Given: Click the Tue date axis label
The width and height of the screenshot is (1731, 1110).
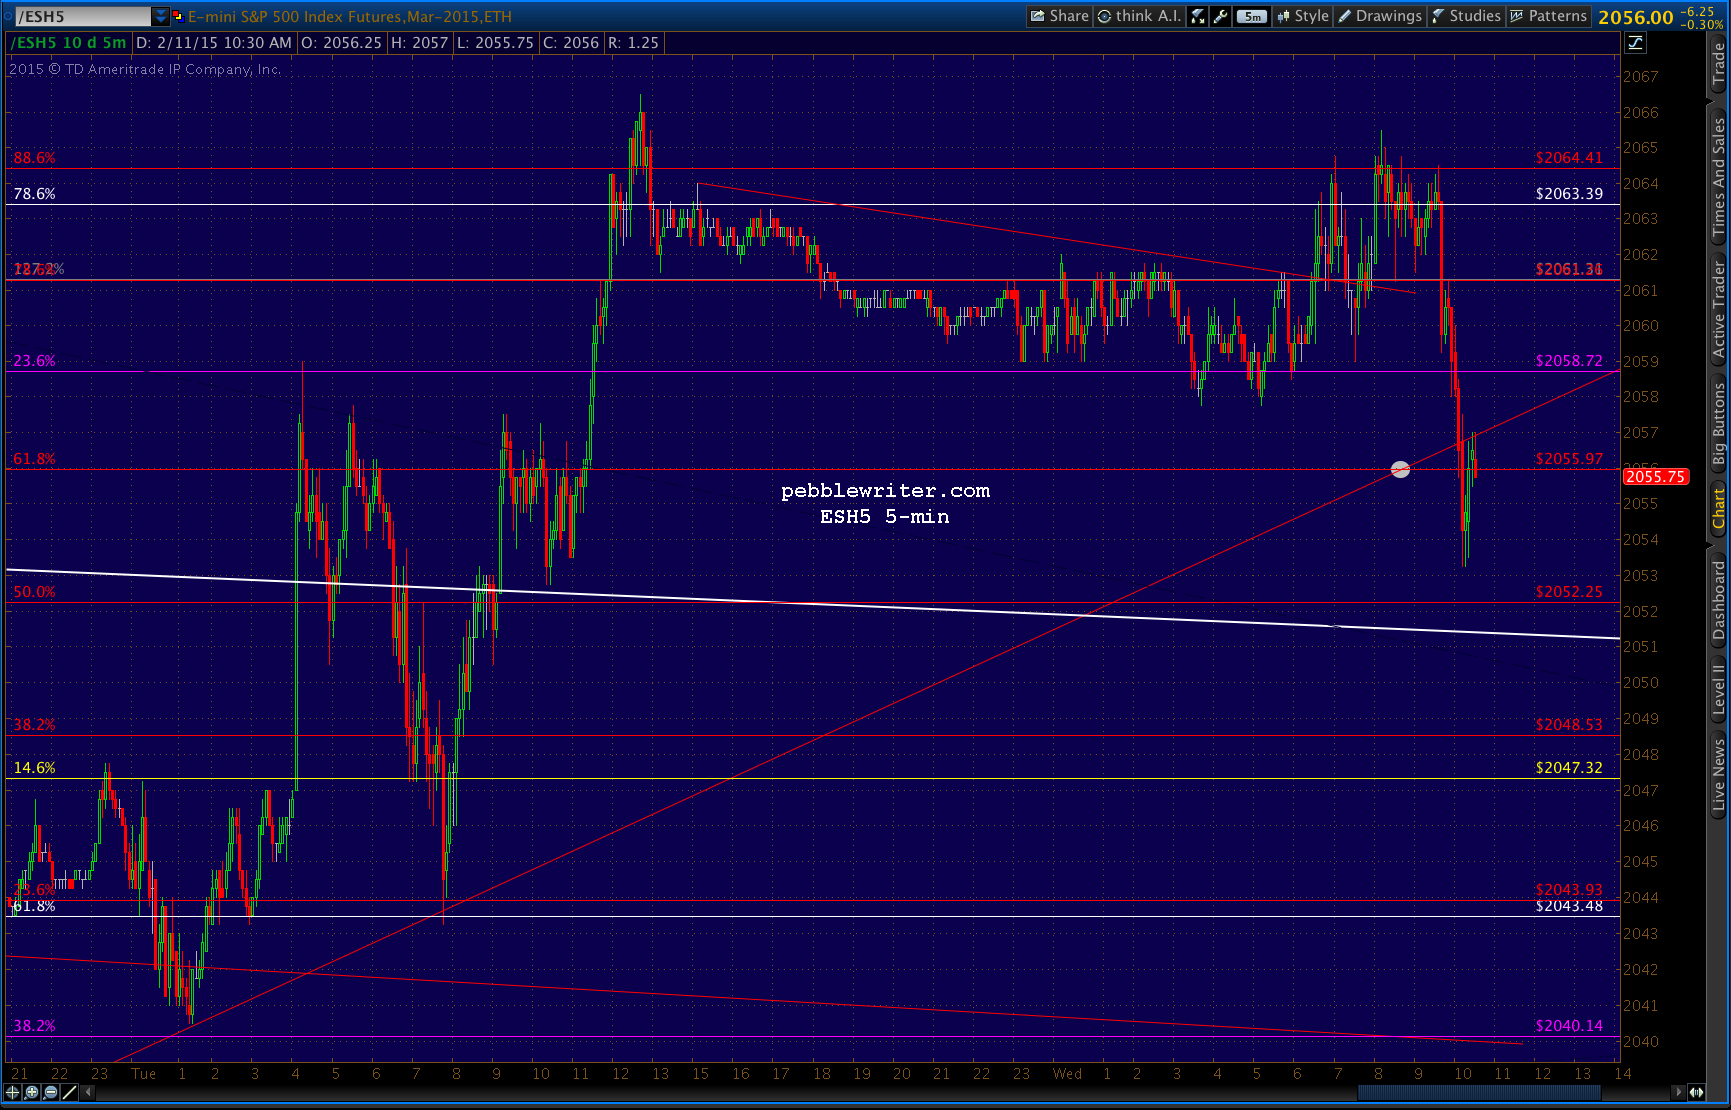Looking at the screenshot, I should point(143,1074).
